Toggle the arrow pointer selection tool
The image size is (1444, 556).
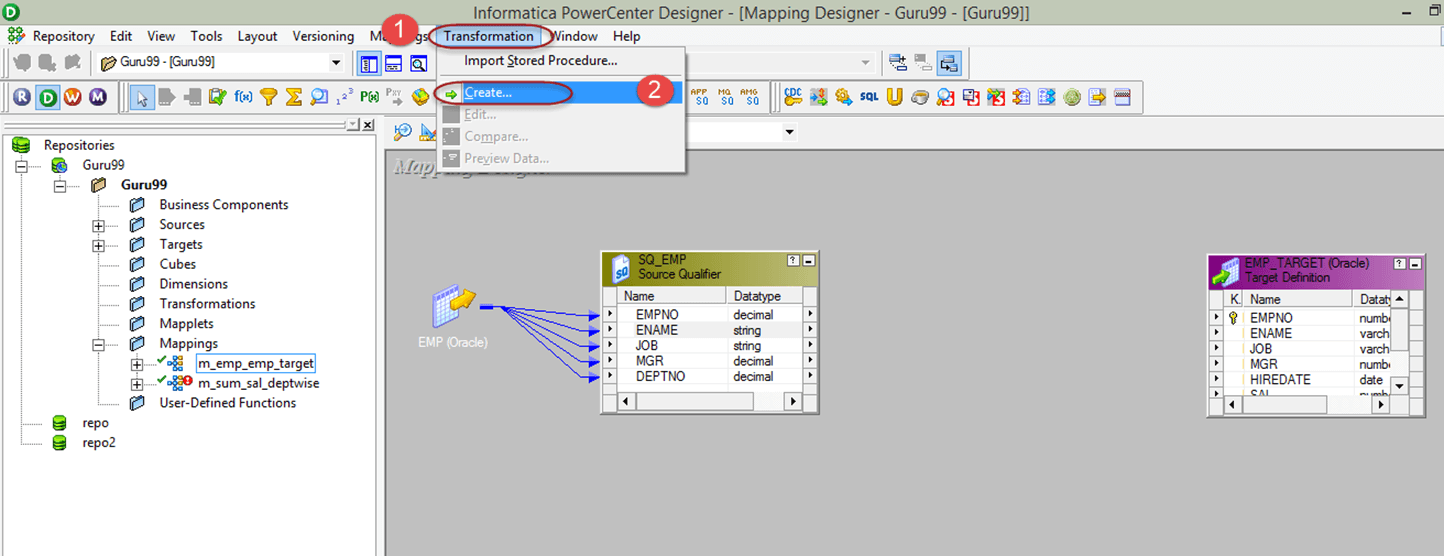pyautogui.click(x=143, y=97)
